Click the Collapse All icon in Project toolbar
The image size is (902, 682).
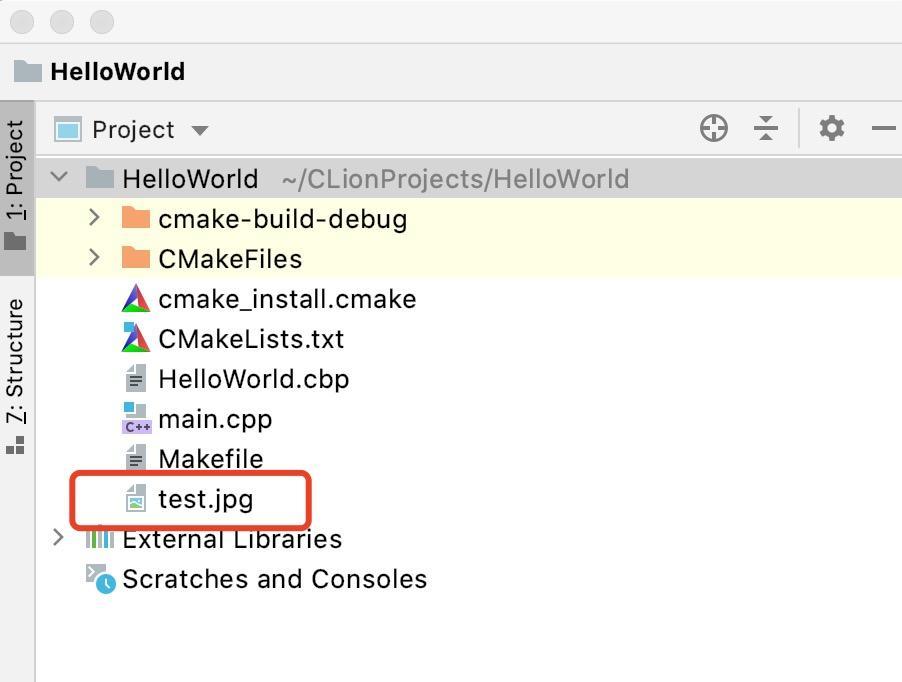coord(766,128)
